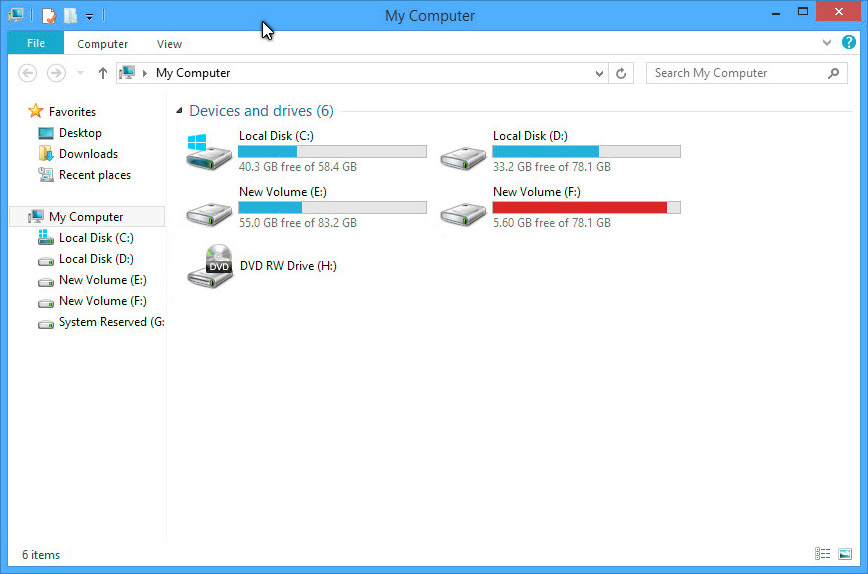Image resolution: width=868 pixels, height=574 pixels.
Task: Open Desktop from Favorites
Action: [80, 133]
